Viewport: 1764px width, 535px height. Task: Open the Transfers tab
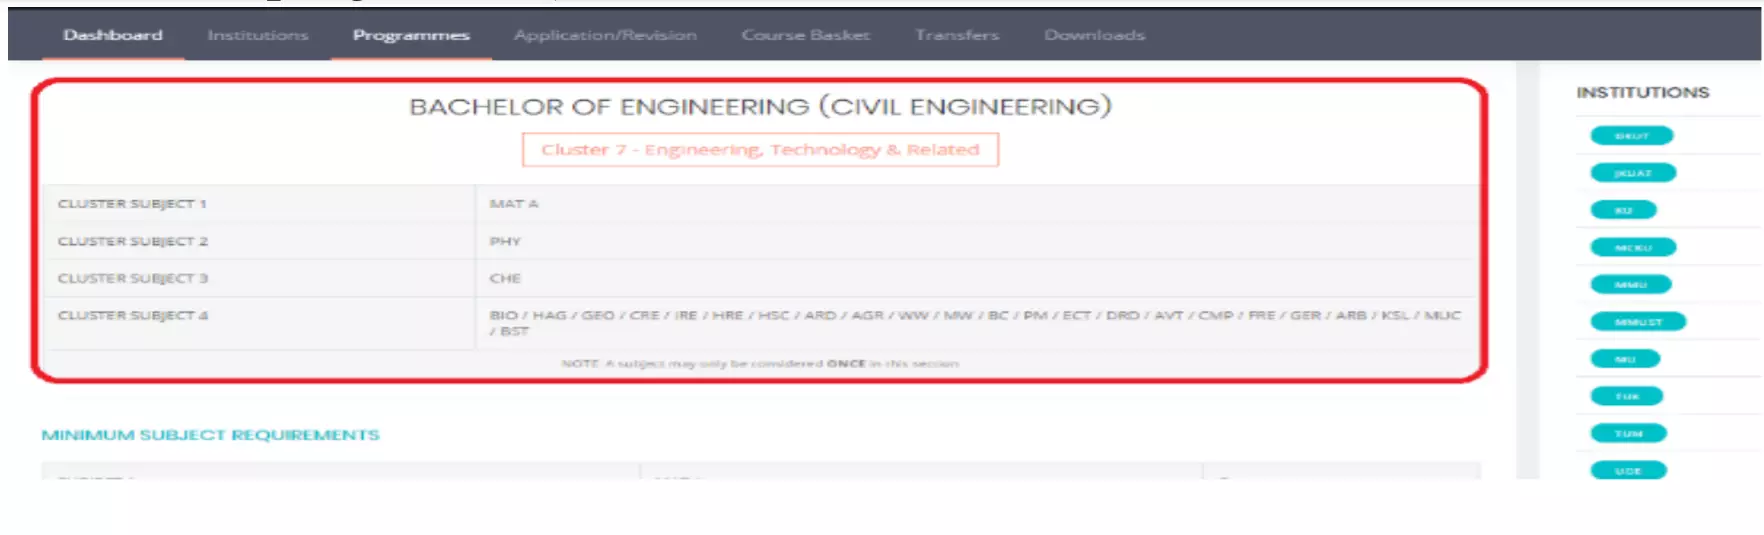pos(956,35)
